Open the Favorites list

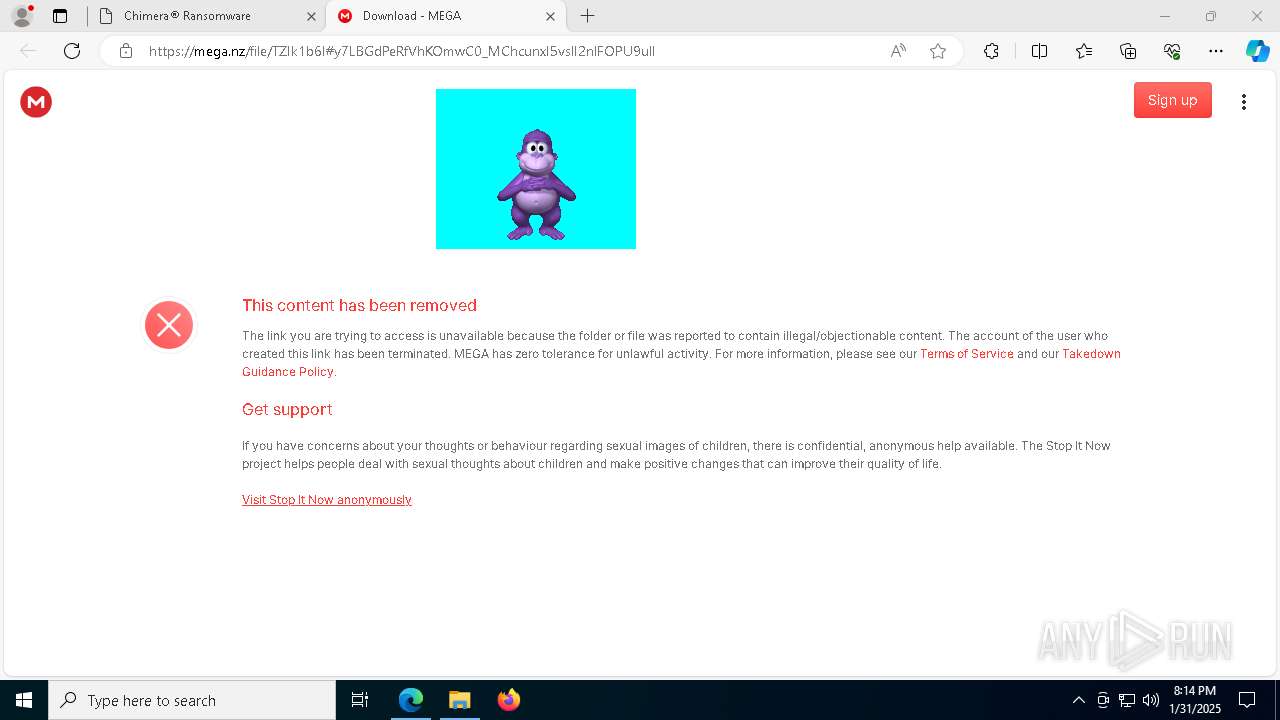[1084, 51]
